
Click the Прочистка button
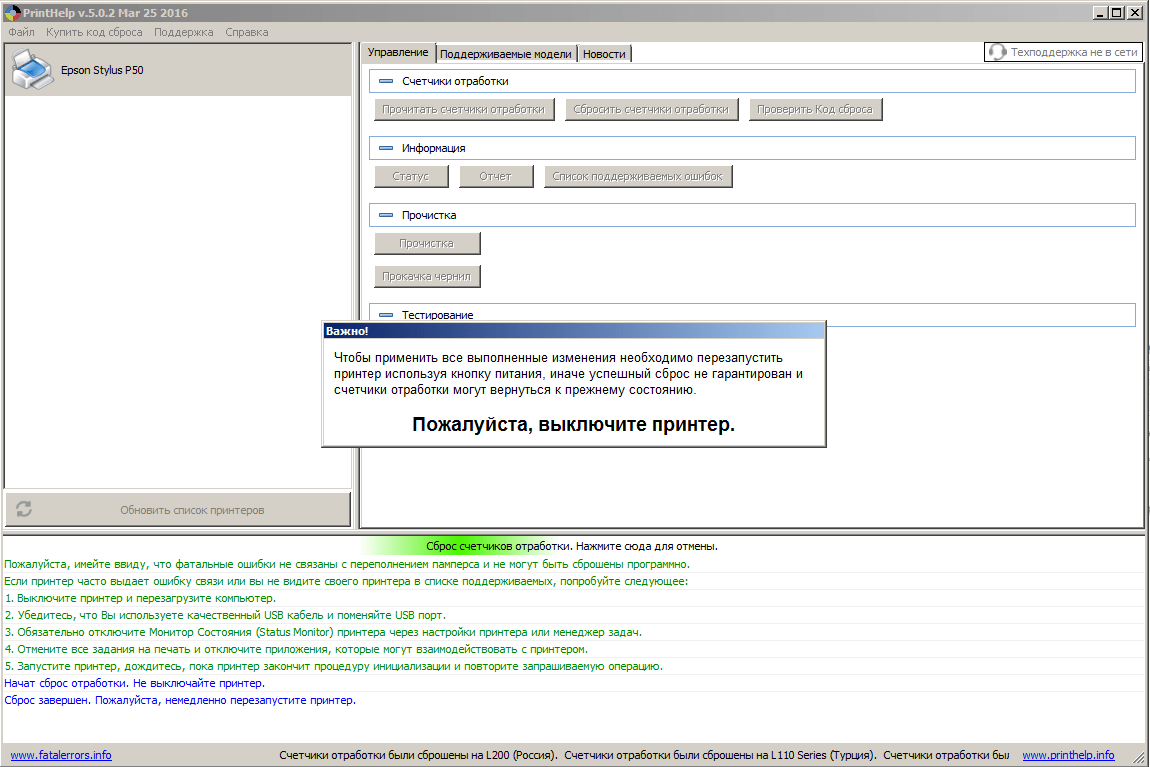point(427,243)
